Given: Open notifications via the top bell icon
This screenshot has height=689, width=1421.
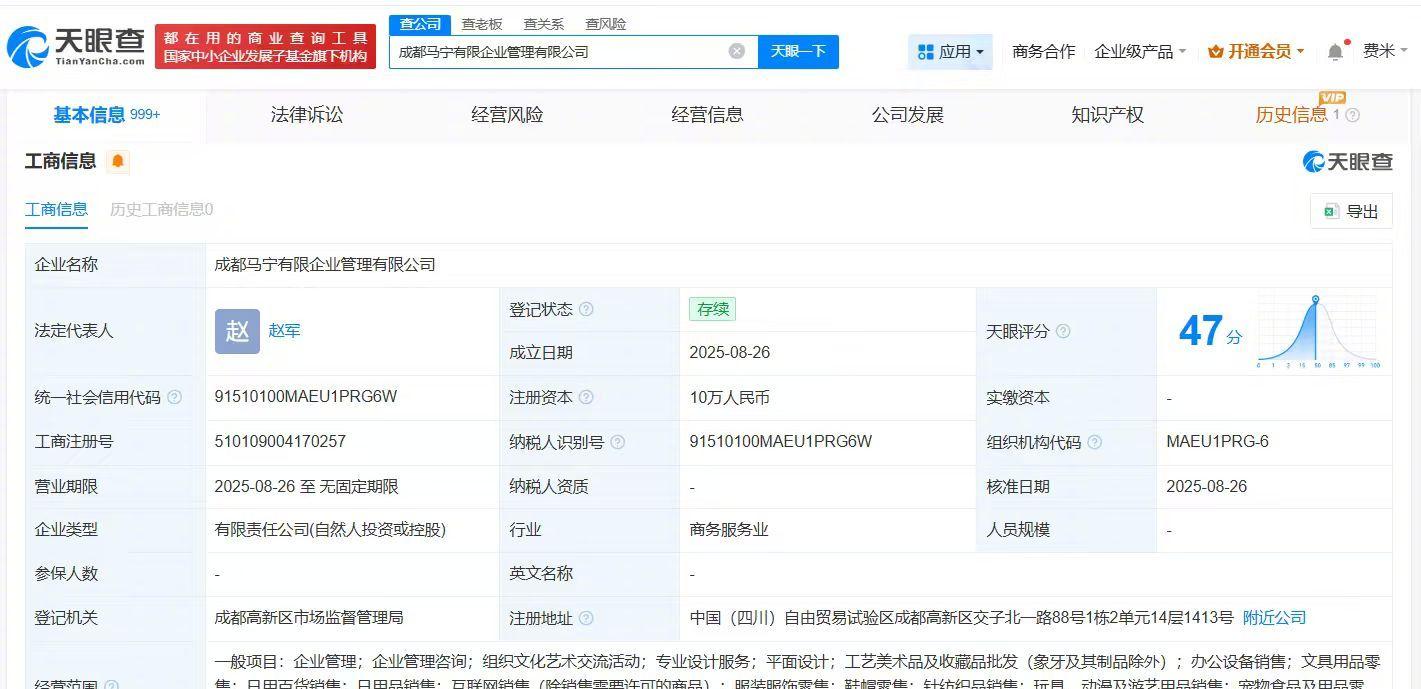Looking at the screenshot, I should click(x=1335, y=51).
